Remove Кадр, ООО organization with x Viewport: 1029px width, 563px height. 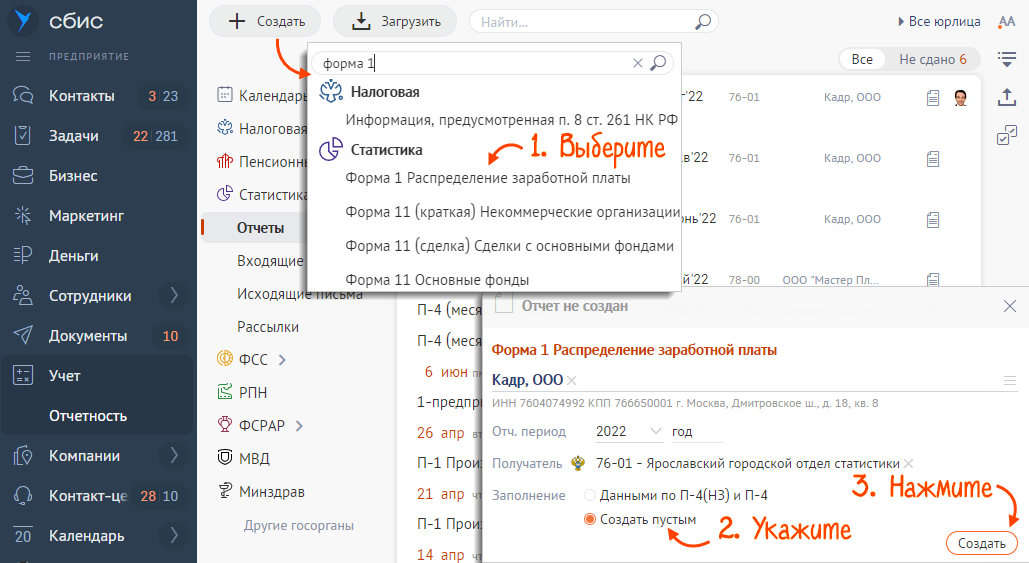coord(572,381)
